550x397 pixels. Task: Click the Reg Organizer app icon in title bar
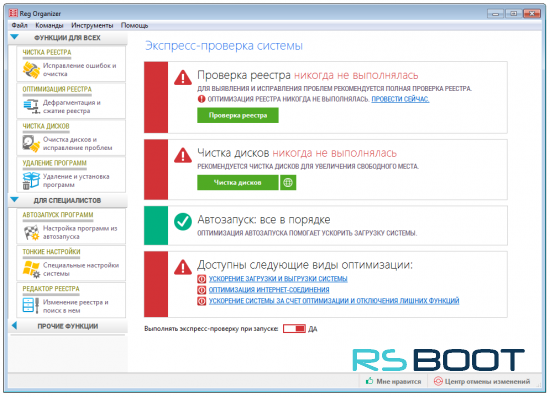(x=13, y=13)
